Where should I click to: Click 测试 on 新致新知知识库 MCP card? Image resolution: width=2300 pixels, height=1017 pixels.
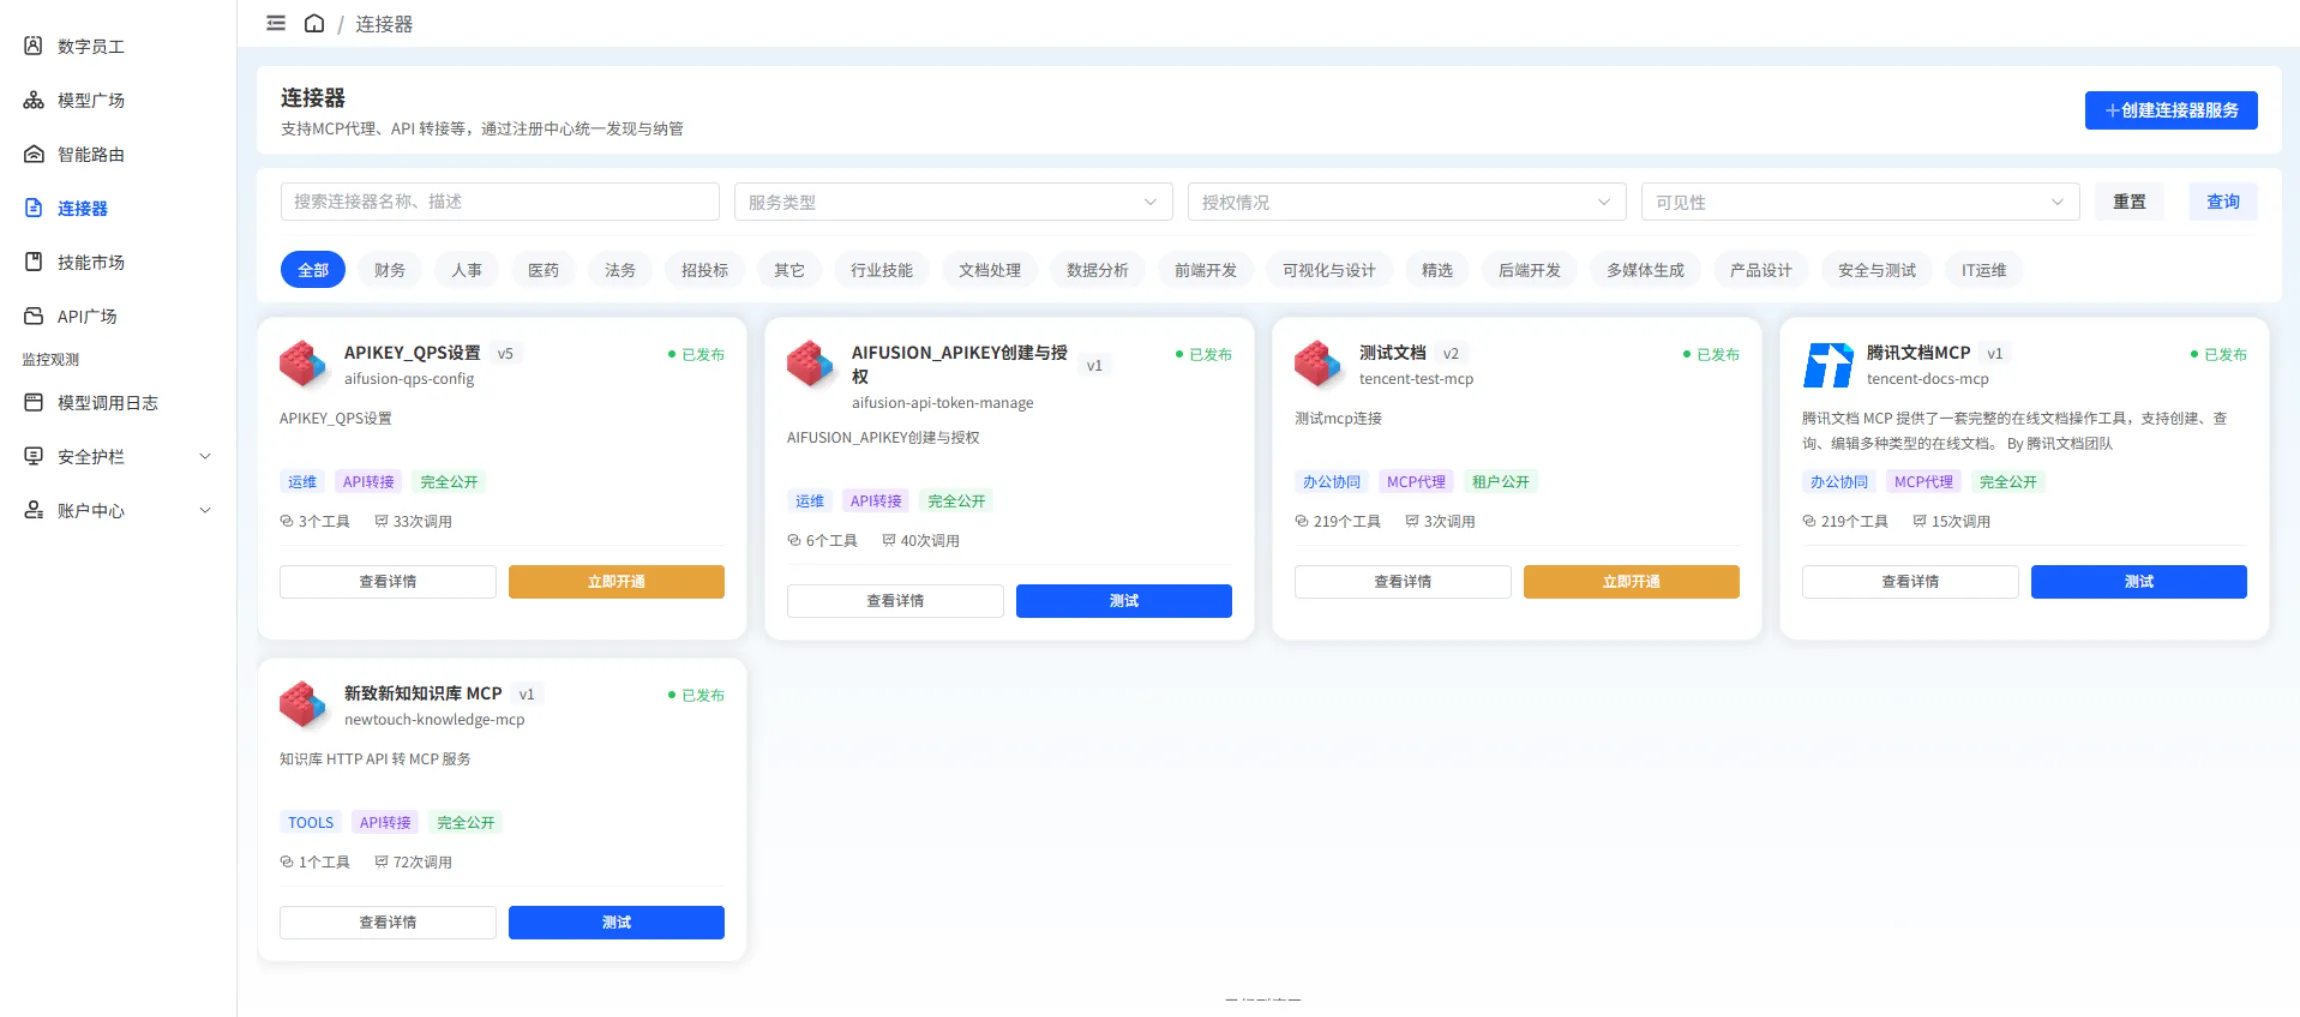click(x=616, y=922)
